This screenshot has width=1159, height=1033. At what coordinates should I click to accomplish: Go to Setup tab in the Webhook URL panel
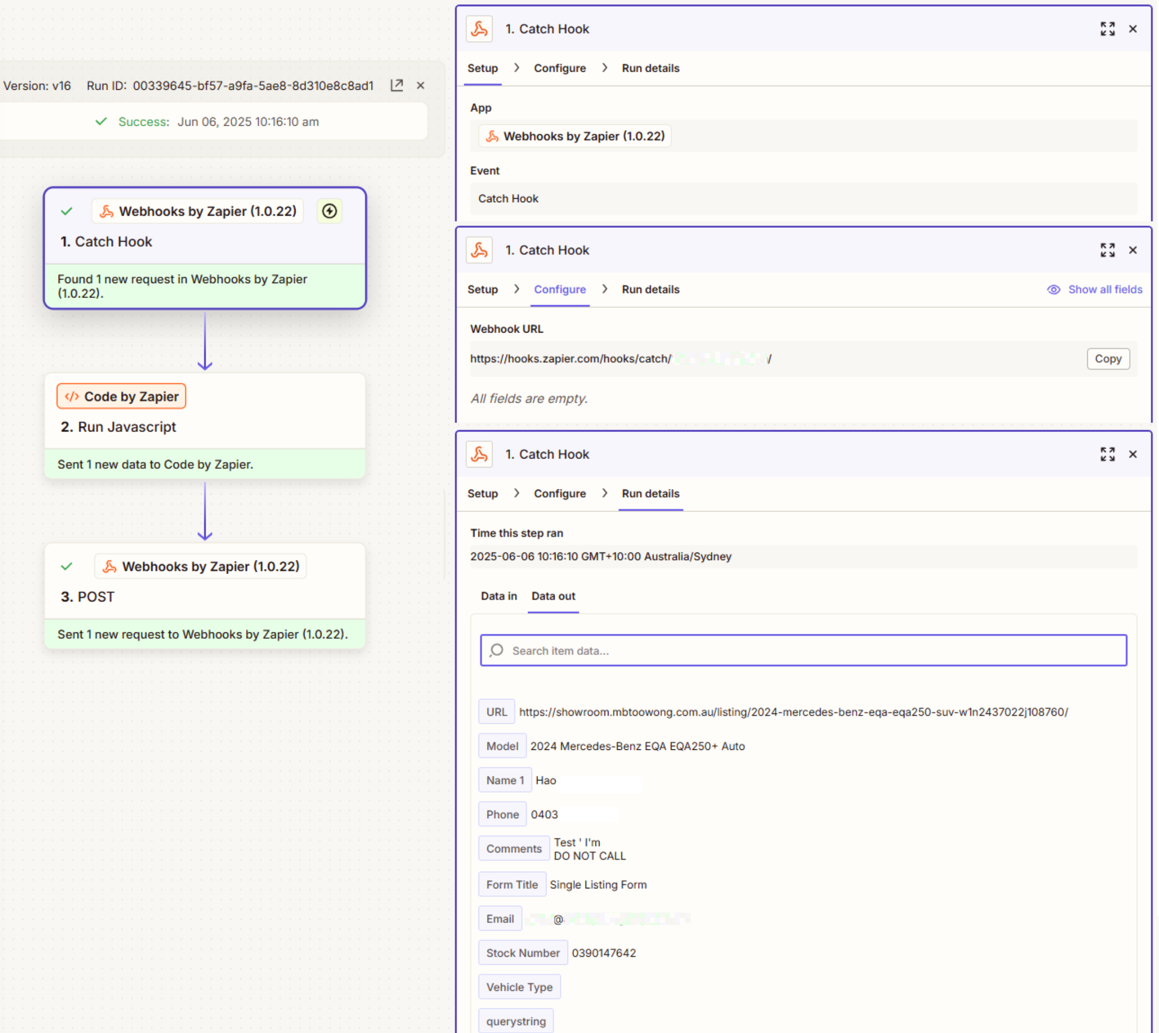(x=483, y=290)
